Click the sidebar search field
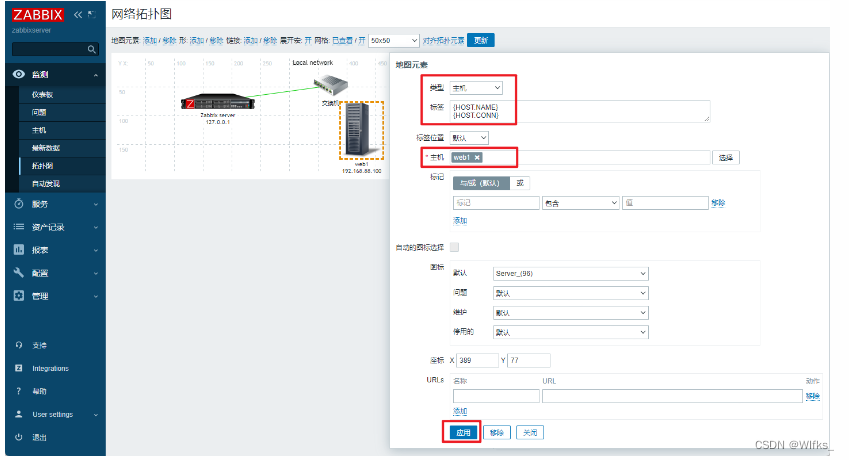This screenshot has width=849, height=460. pyautogui.click(x=55, y=49)
